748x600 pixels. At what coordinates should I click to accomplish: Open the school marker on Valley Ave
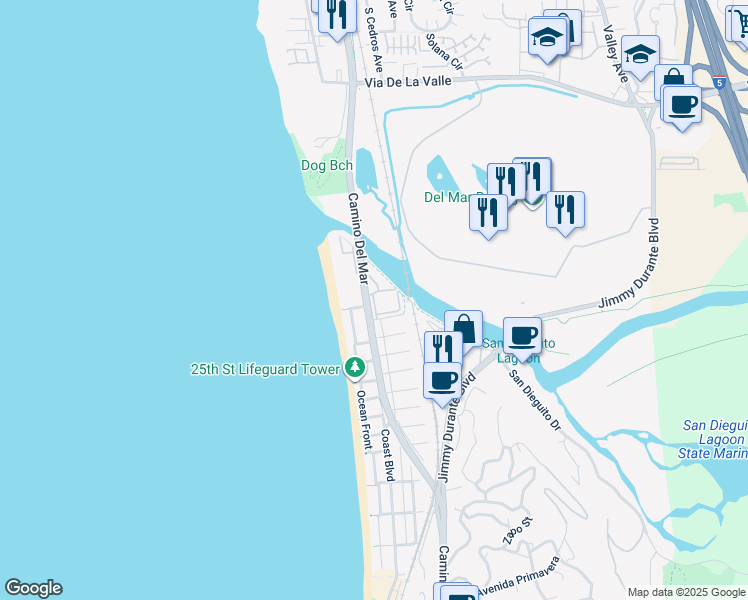click(x=640, y=55)
